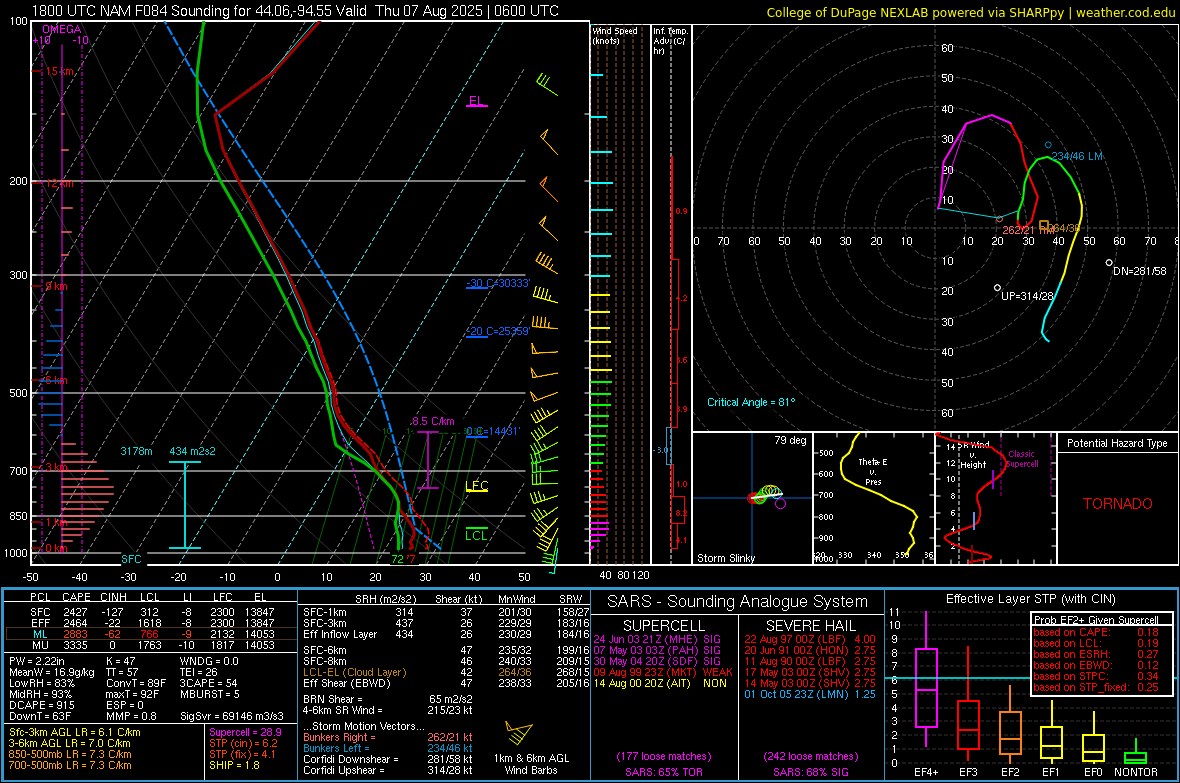Click the SHIP = 1.8 value
The width and height of the screenshot is (1180, 783).
click(x=234, y=765)
